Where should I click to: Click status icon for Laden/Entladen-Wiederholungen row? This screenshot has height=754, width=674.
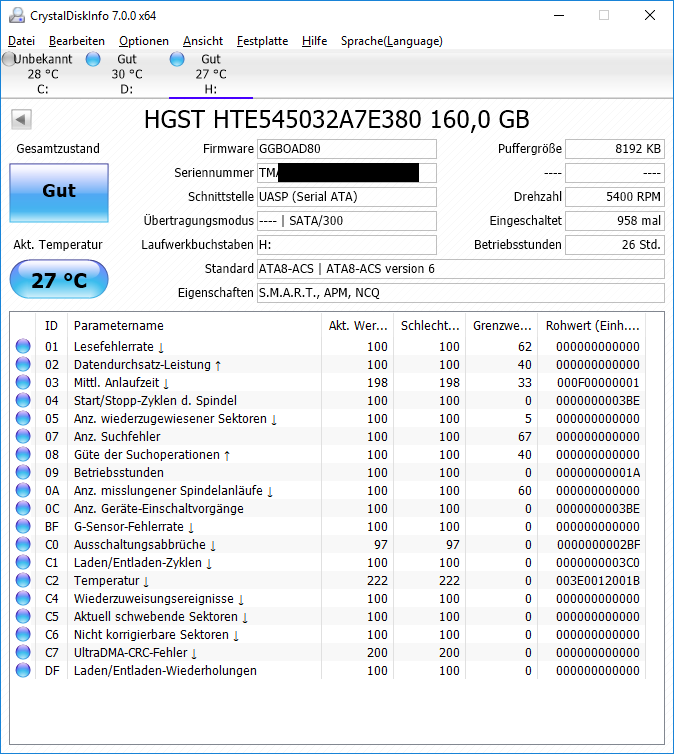click(23, 670)
